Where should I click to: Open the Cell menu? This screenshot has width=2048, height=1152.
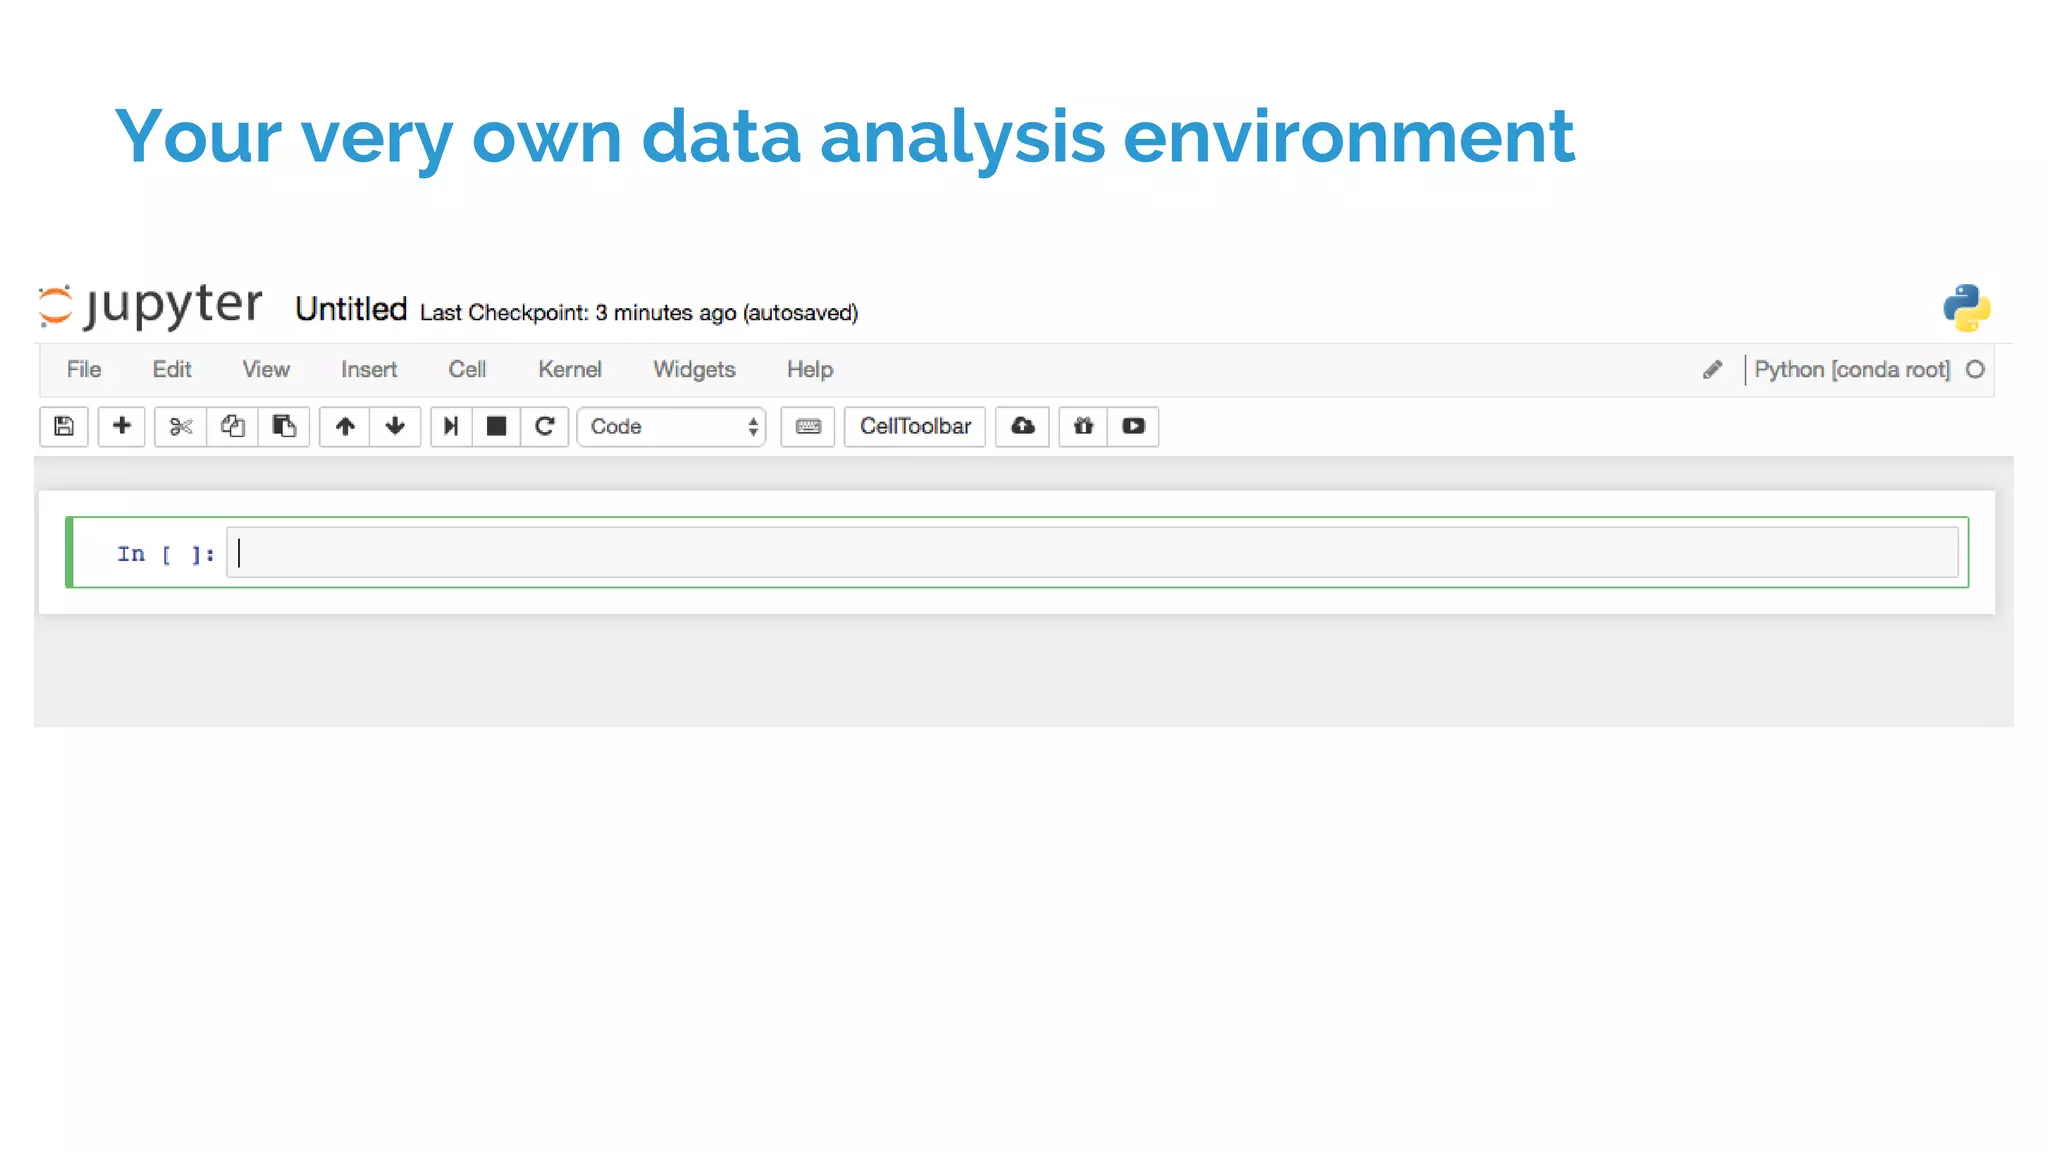[x=467, y=370]
